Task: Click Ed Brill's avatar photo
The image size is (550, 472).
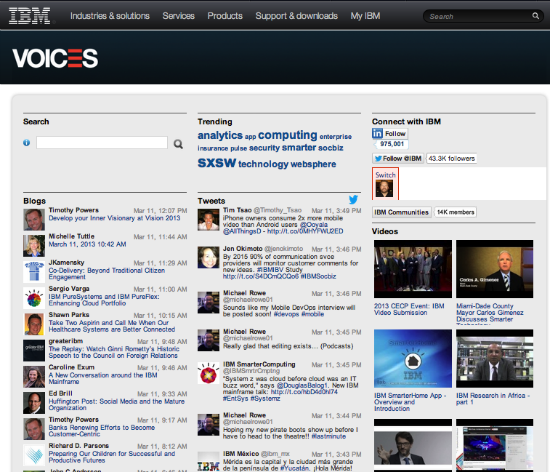Action: tap(34, 403)
